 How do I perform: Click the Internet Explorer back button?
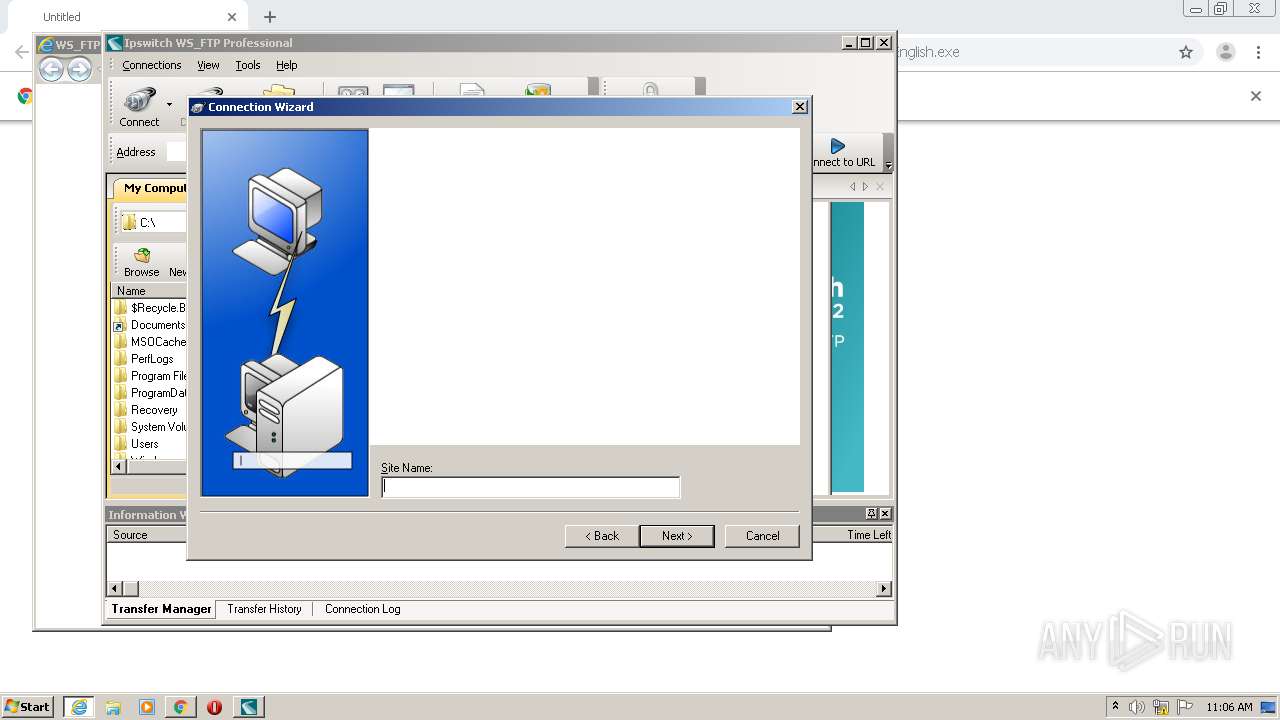[x=51, y=69]
